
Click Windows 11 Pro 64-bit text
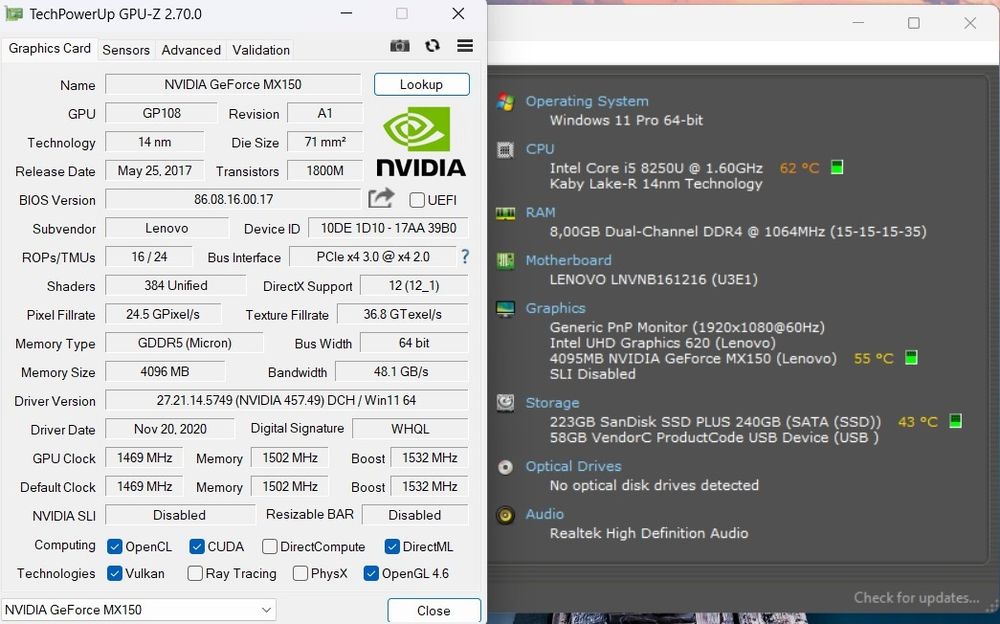coord(626,120)
